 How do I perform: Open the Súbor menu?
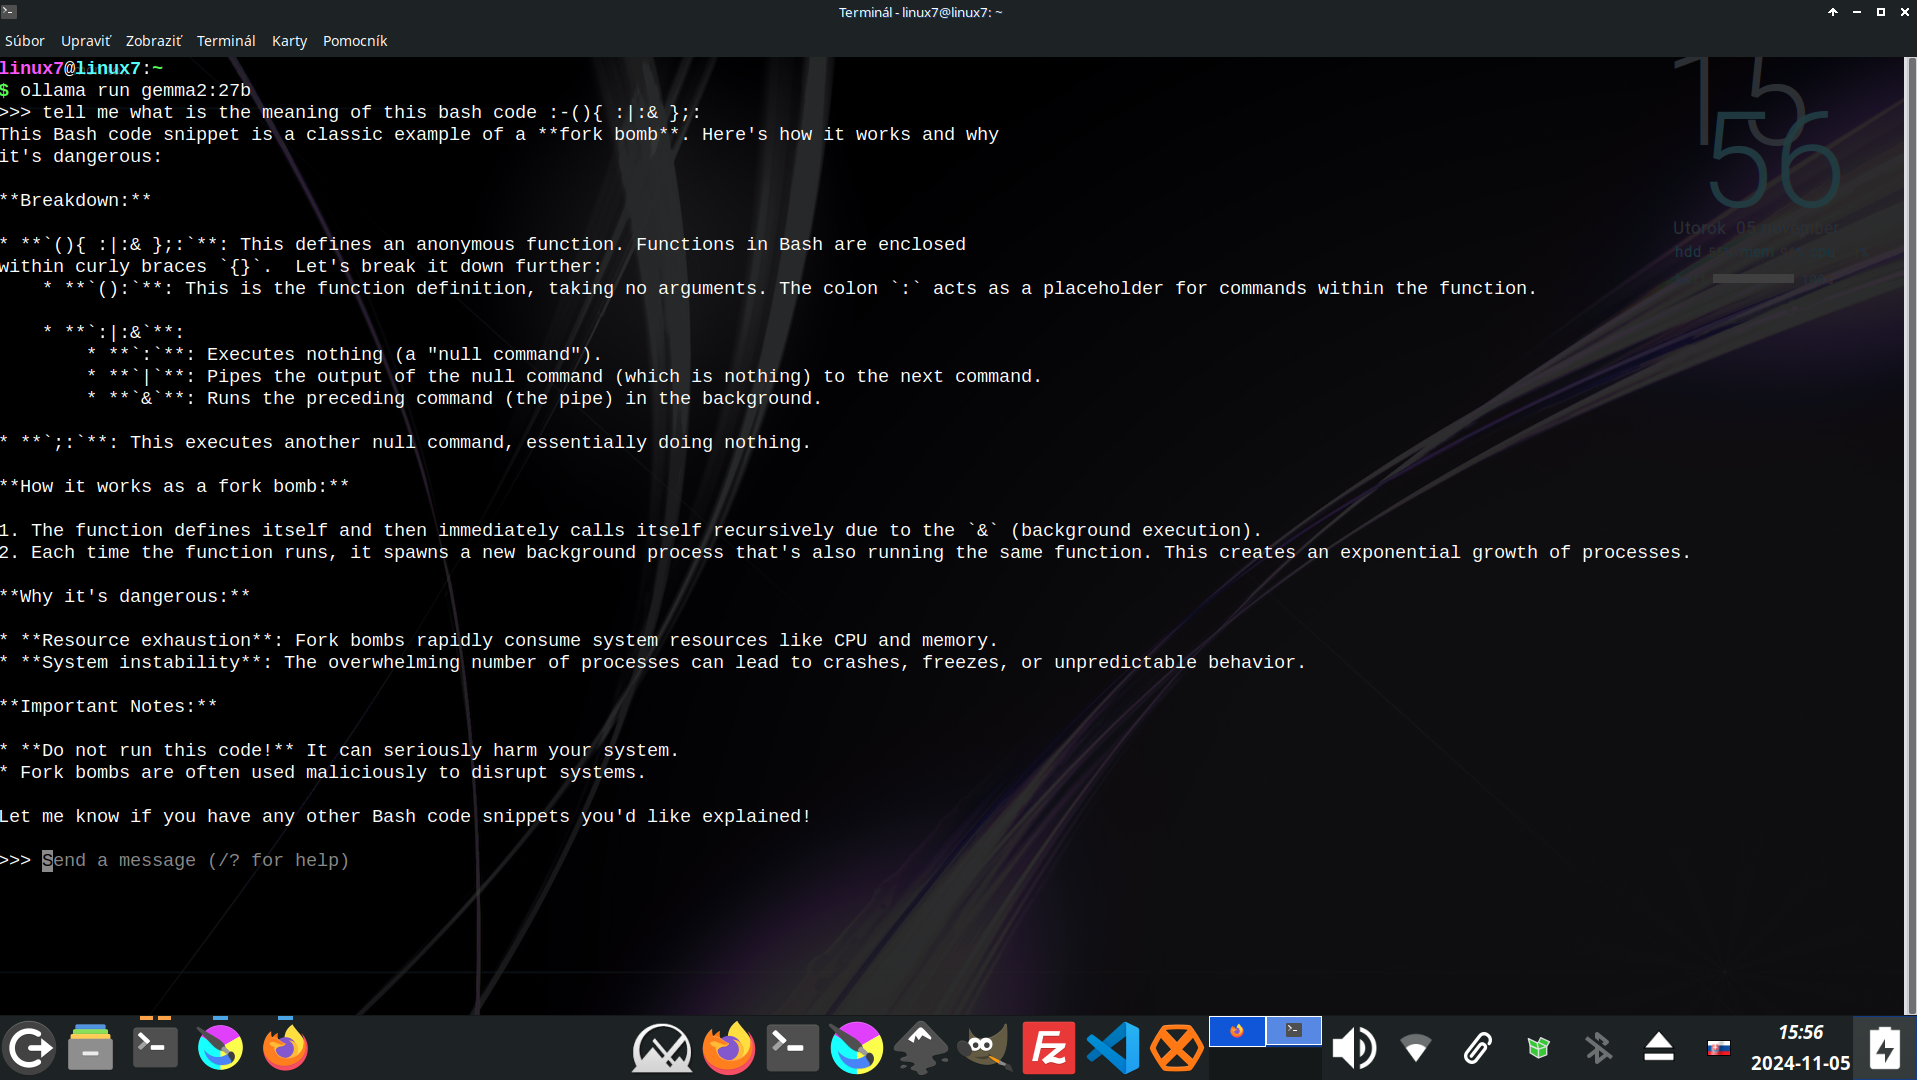pyautogui.click(x=24, y=41)
